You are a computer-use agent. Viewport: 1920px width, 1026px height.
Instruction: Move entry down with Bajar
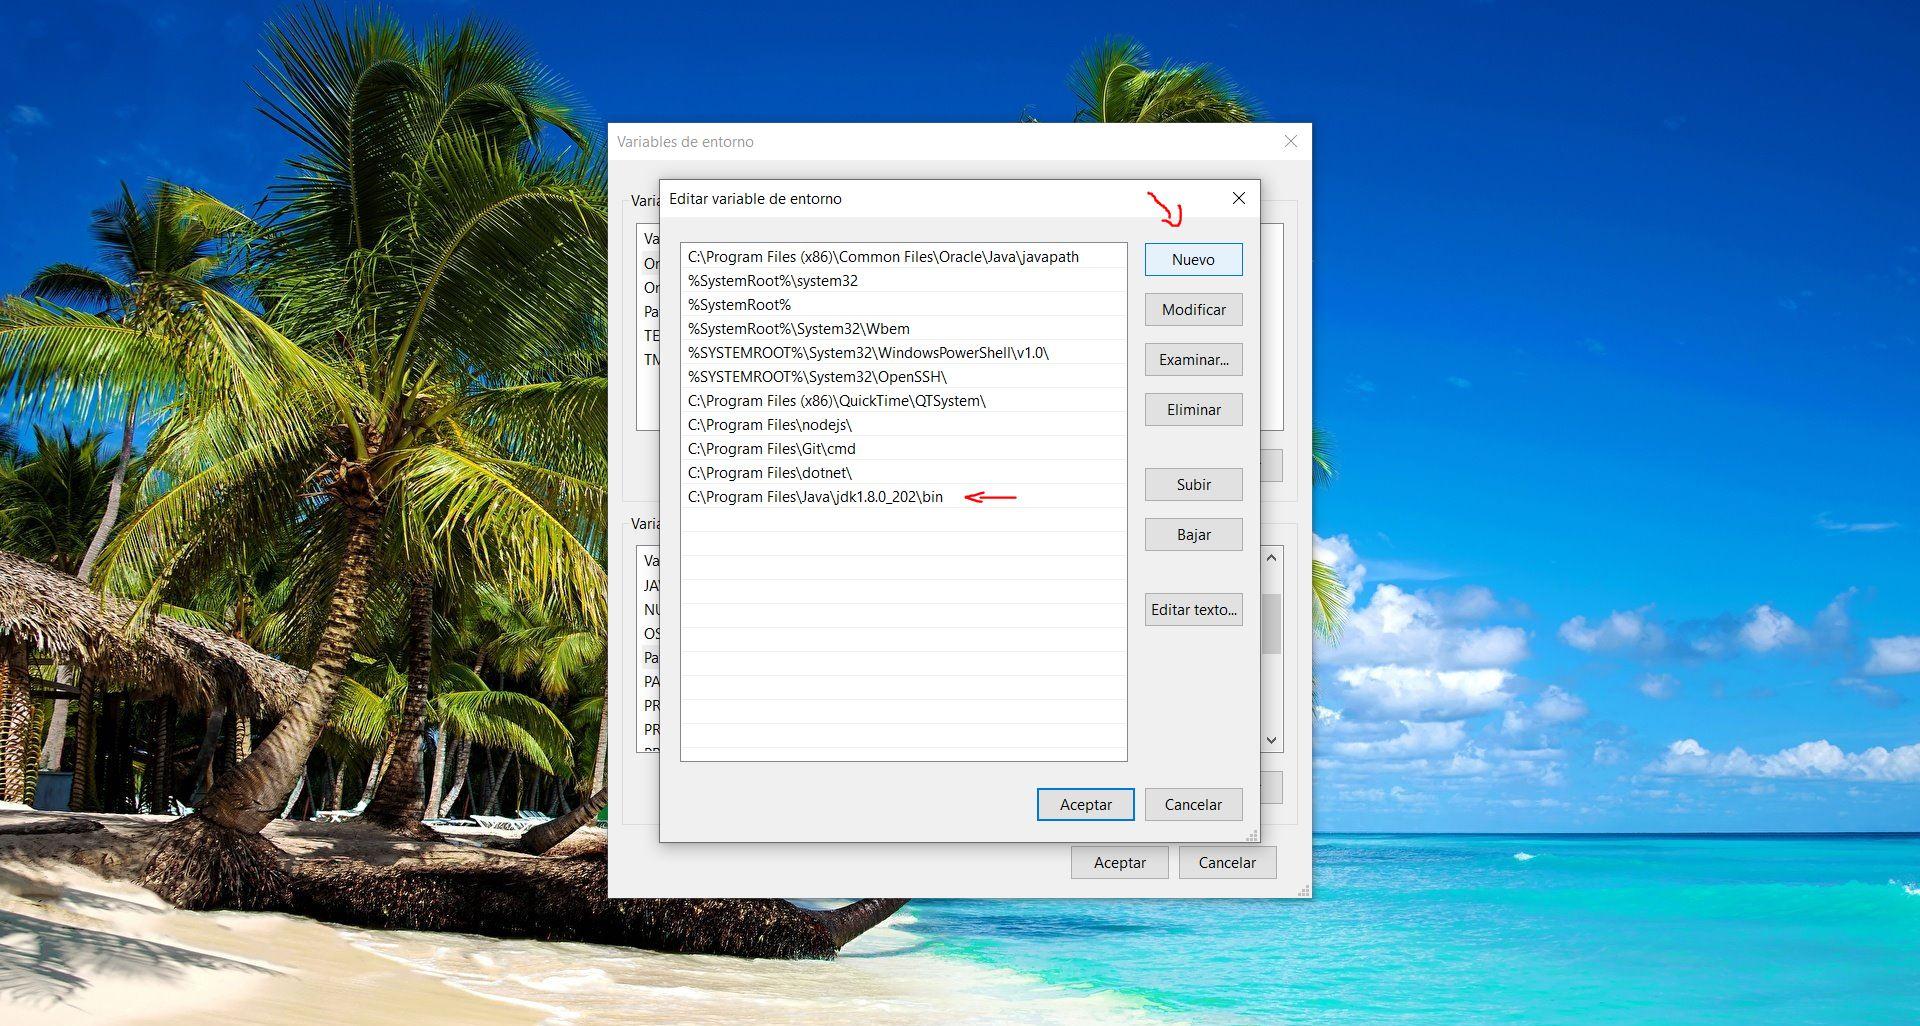[1193, 534]
